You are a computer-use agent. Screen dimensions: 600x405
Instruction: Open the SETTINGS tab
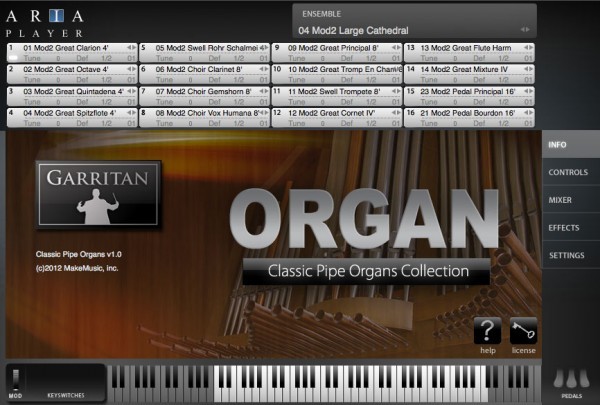[x=571, y=255]
